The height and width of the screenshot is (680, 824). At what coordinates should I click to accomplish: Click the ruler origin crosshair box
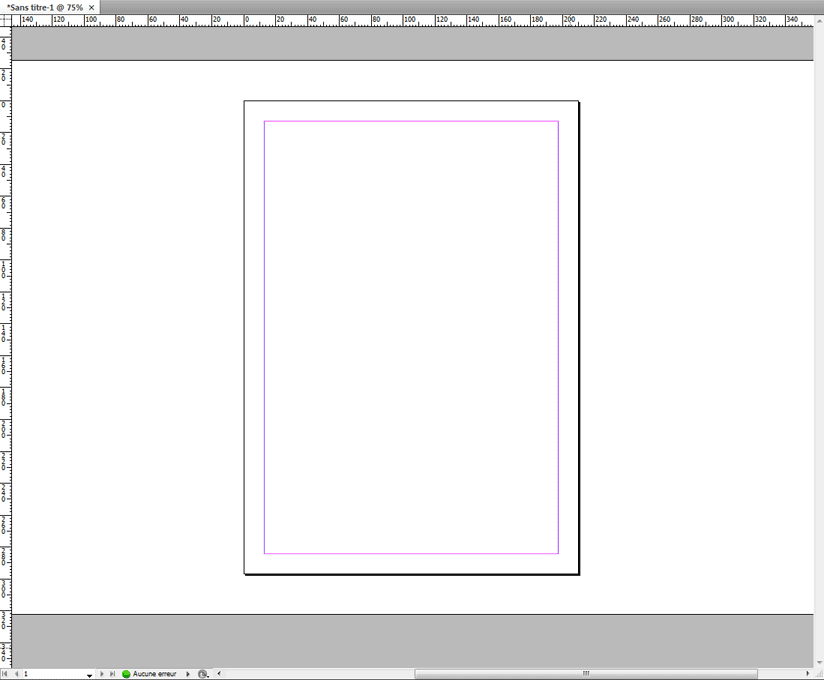coord(5,20)
